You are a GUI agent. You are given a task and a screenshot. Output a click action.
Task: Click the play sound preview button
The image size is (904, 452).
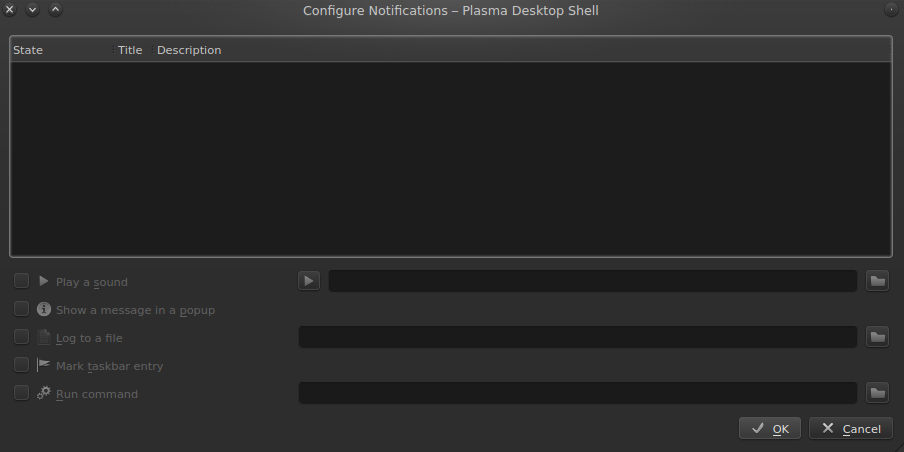click(x=309, y=281)
